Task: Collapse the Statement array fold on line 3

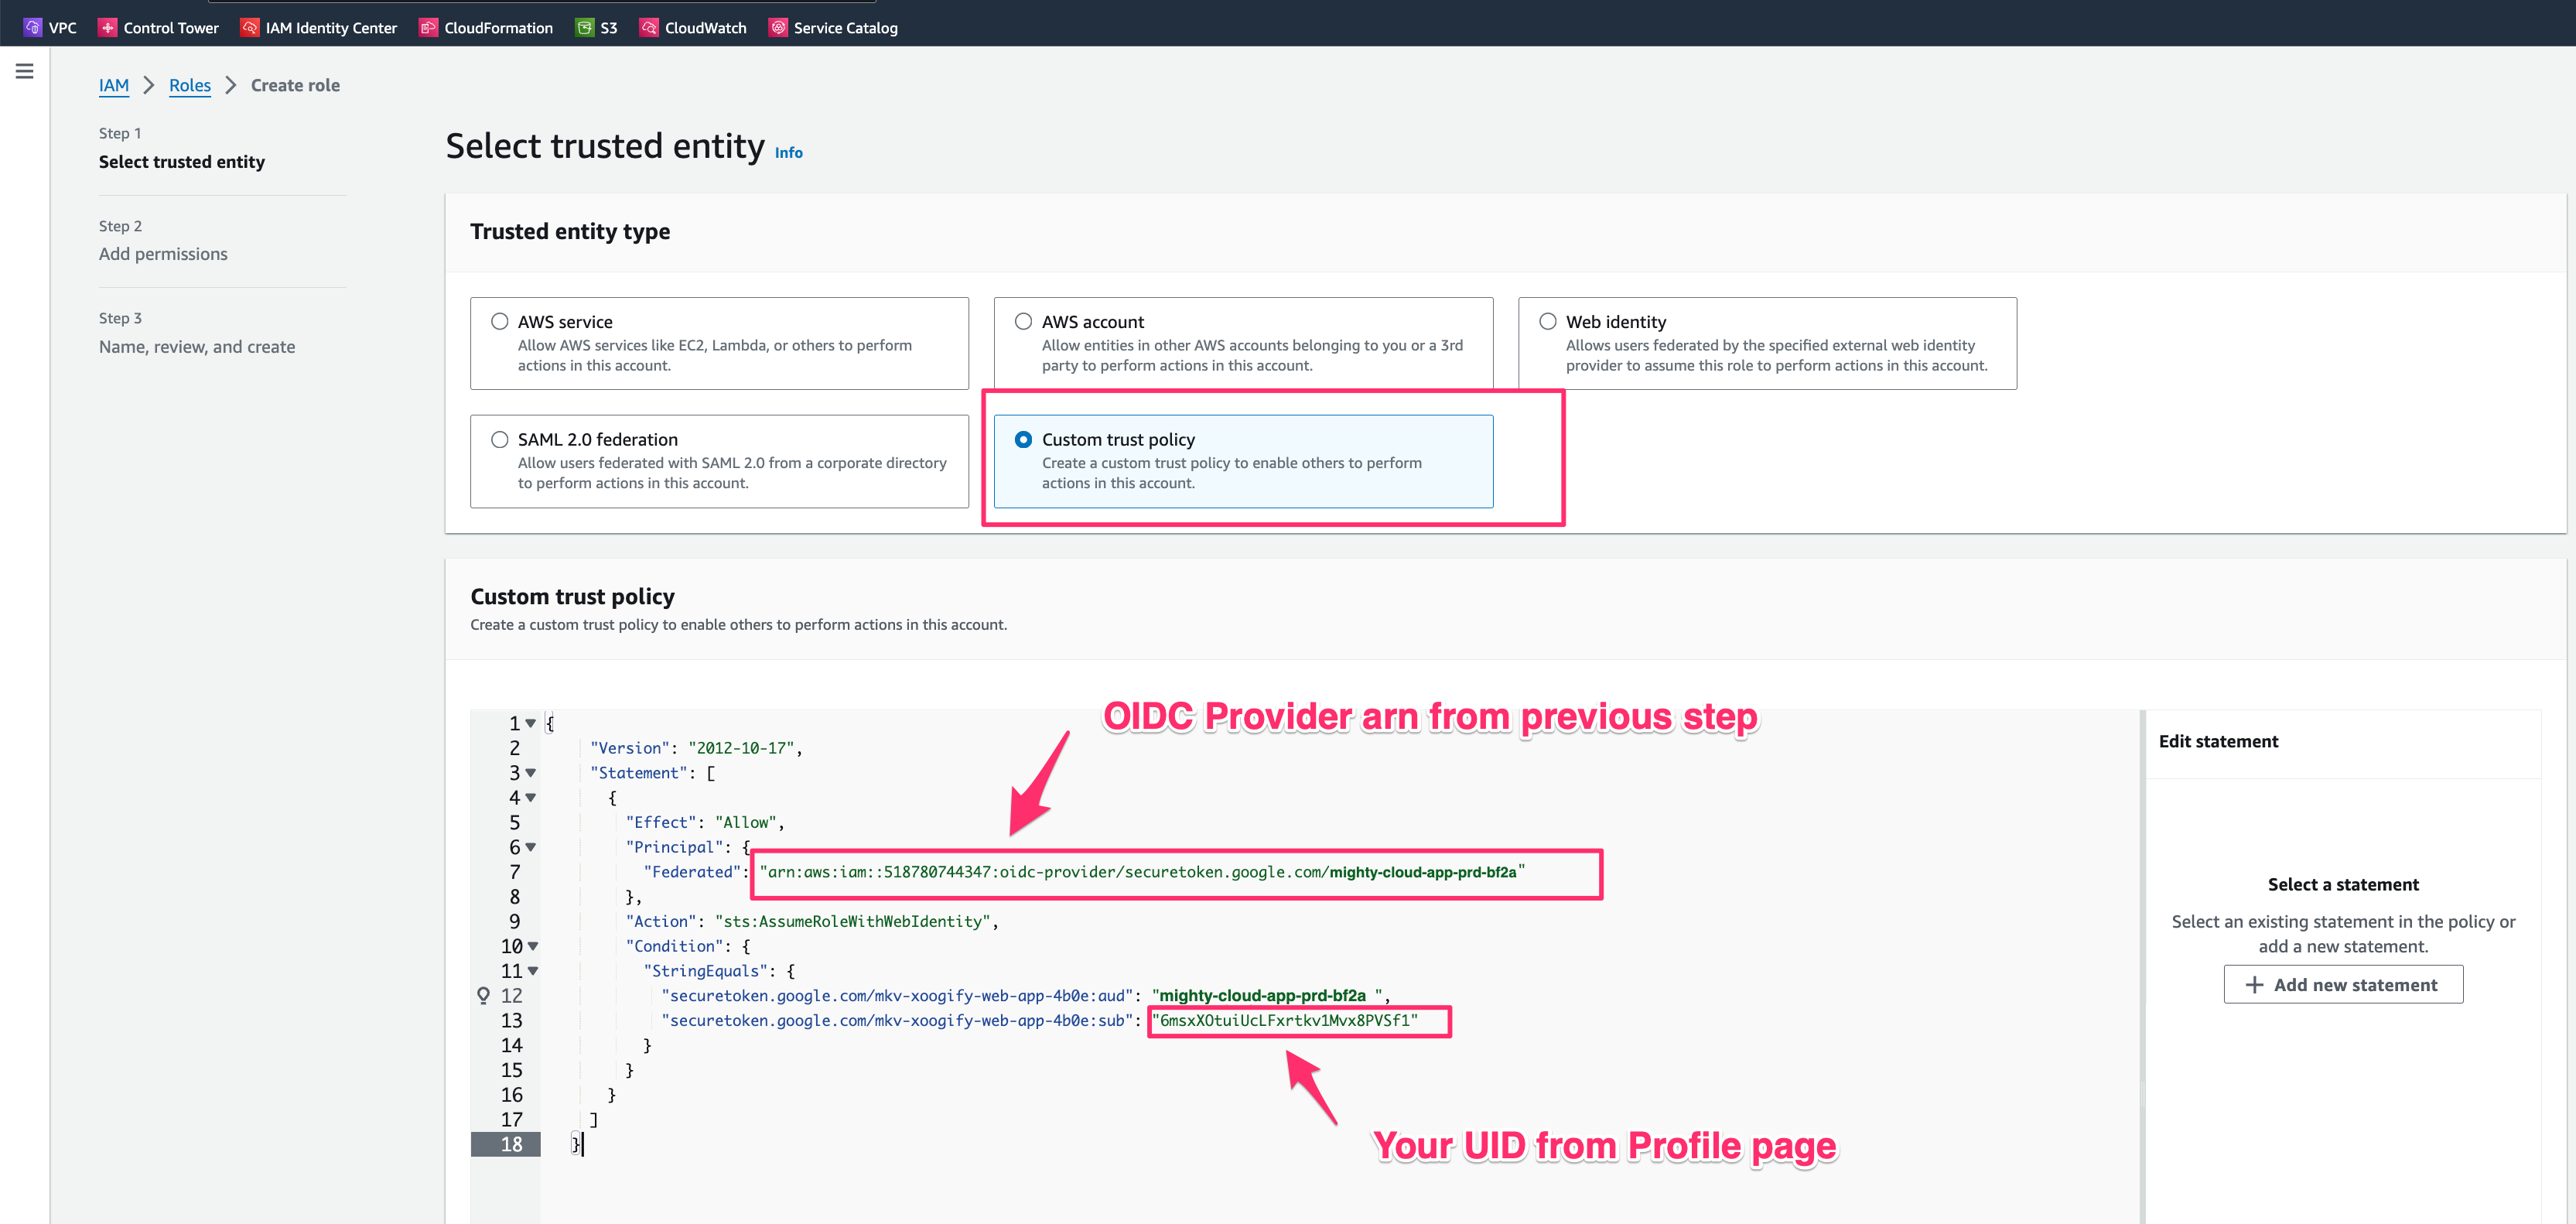Action: point(531,773)
